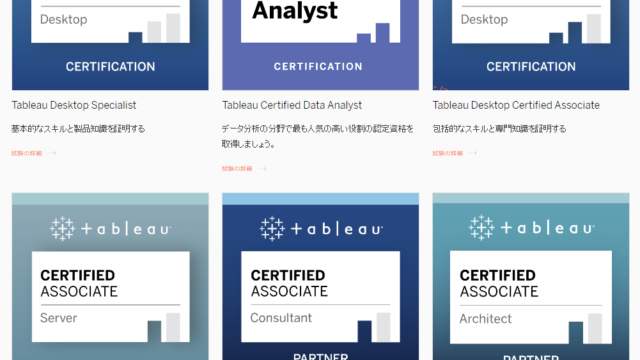Open the Tableau Desktop Specialist badge image
640x360 pixels.
point(110,45)
